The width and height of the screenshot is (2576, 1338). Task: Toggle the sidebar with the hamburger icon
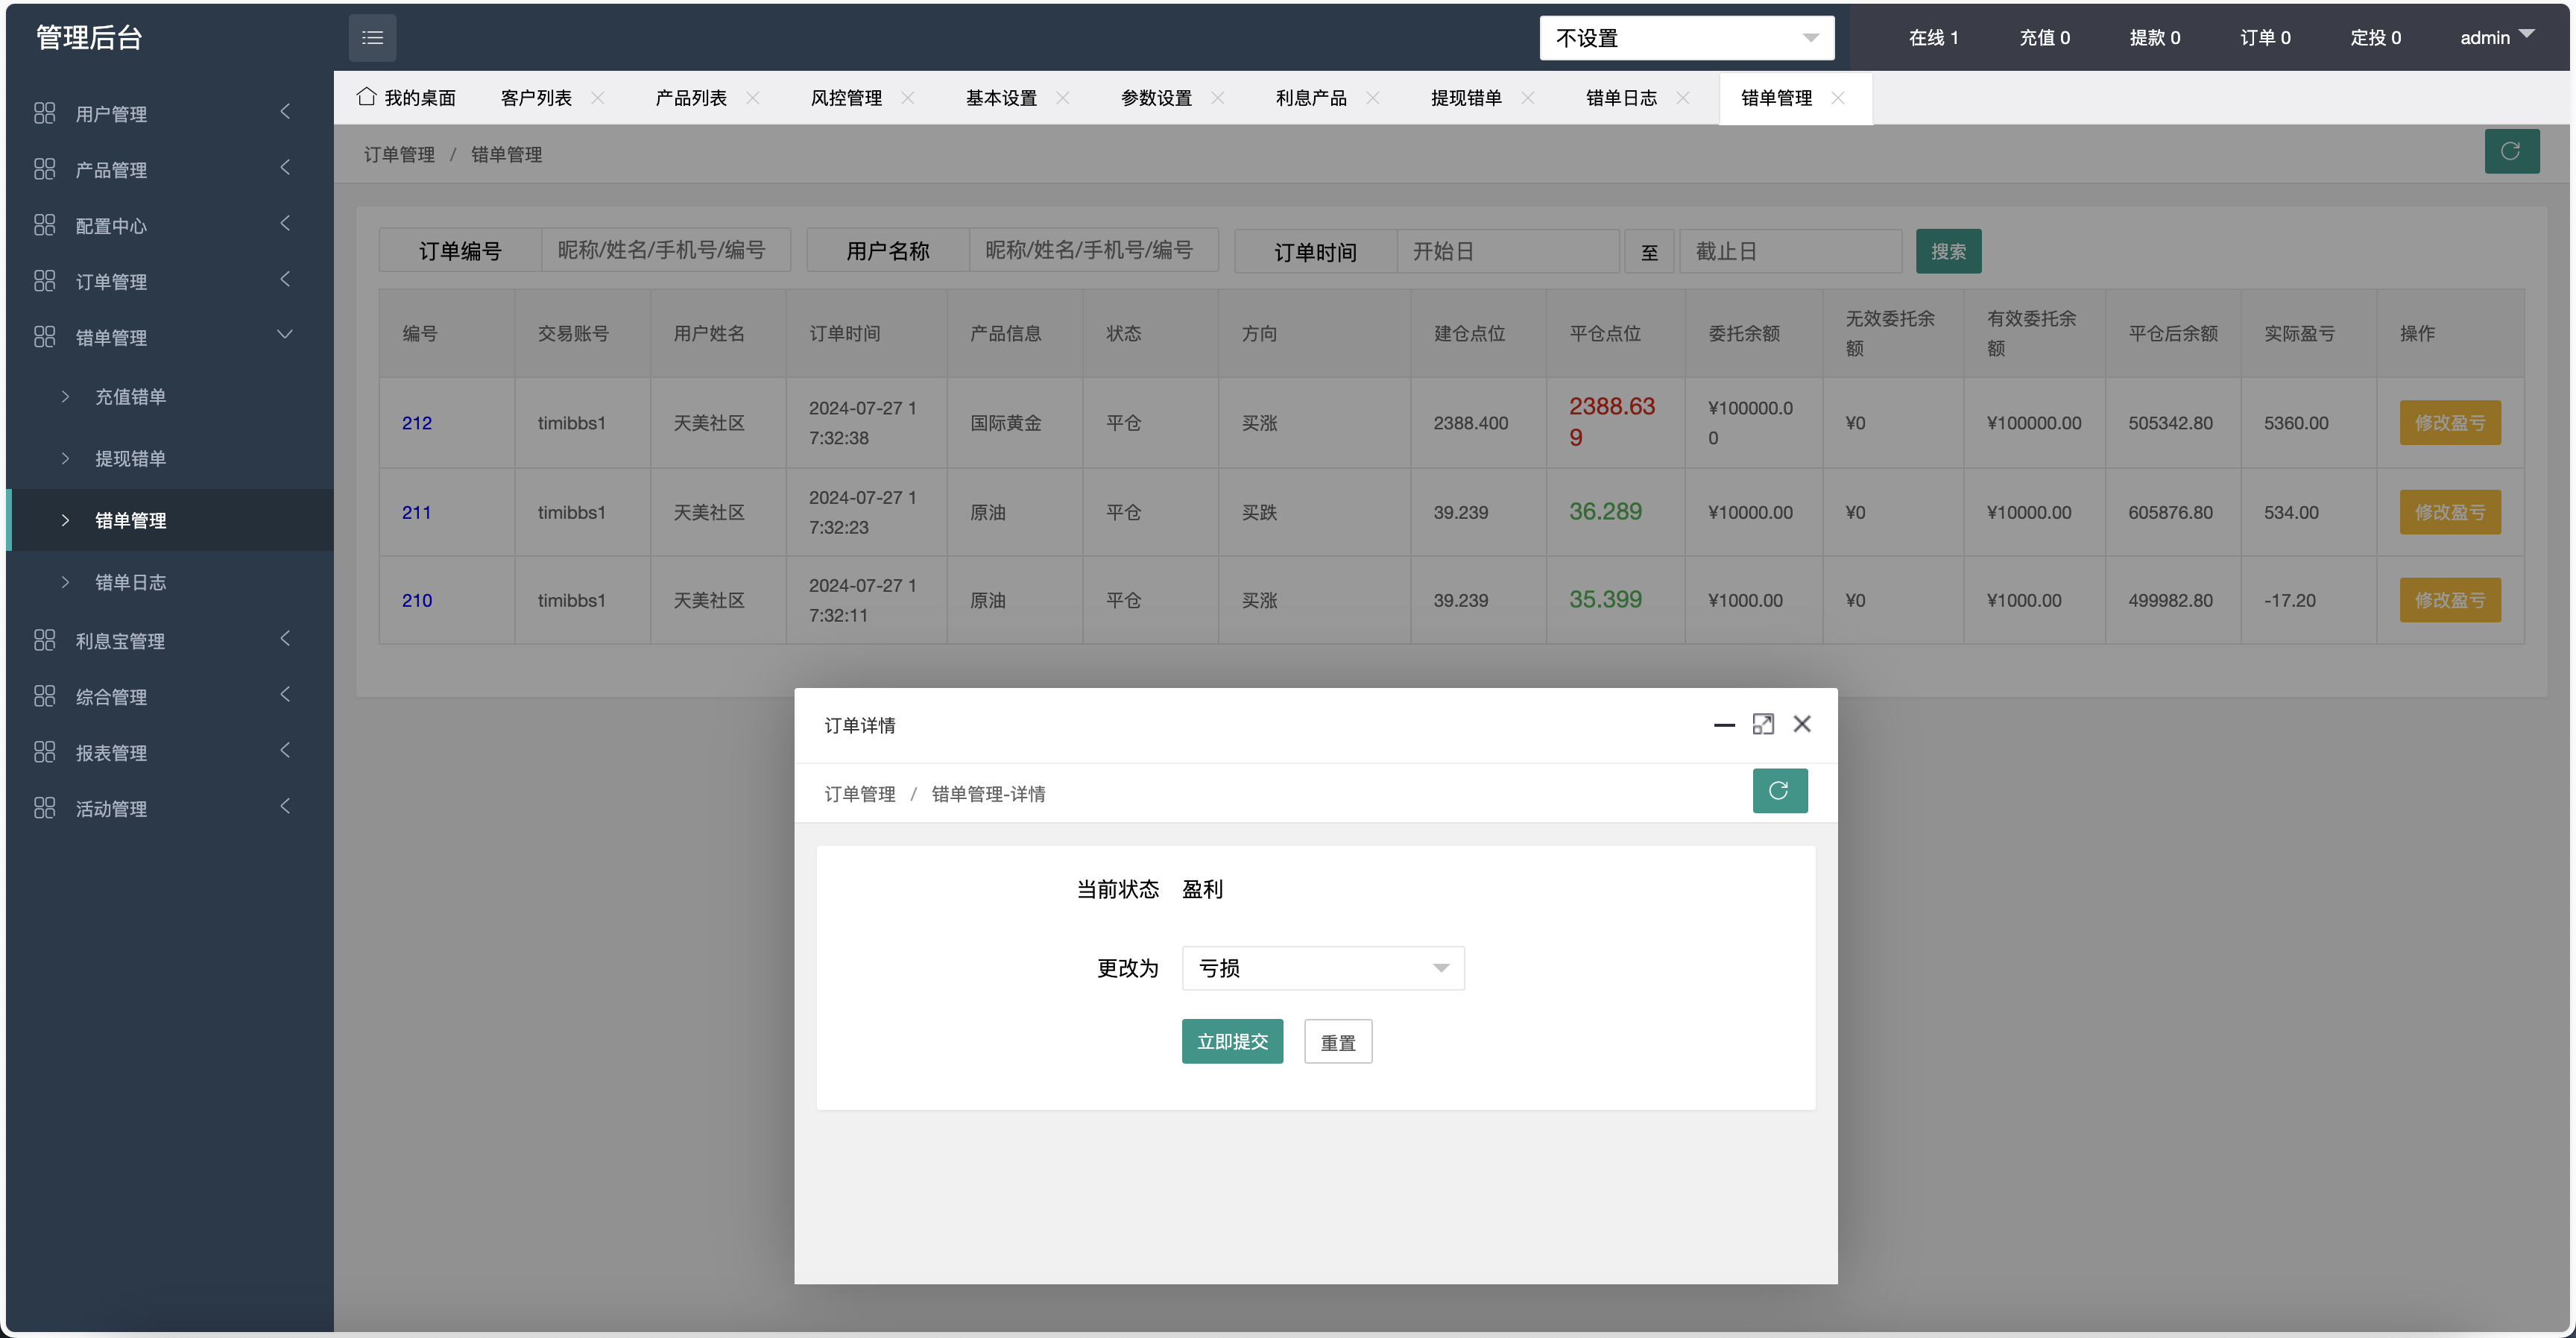tap(372, 37)
